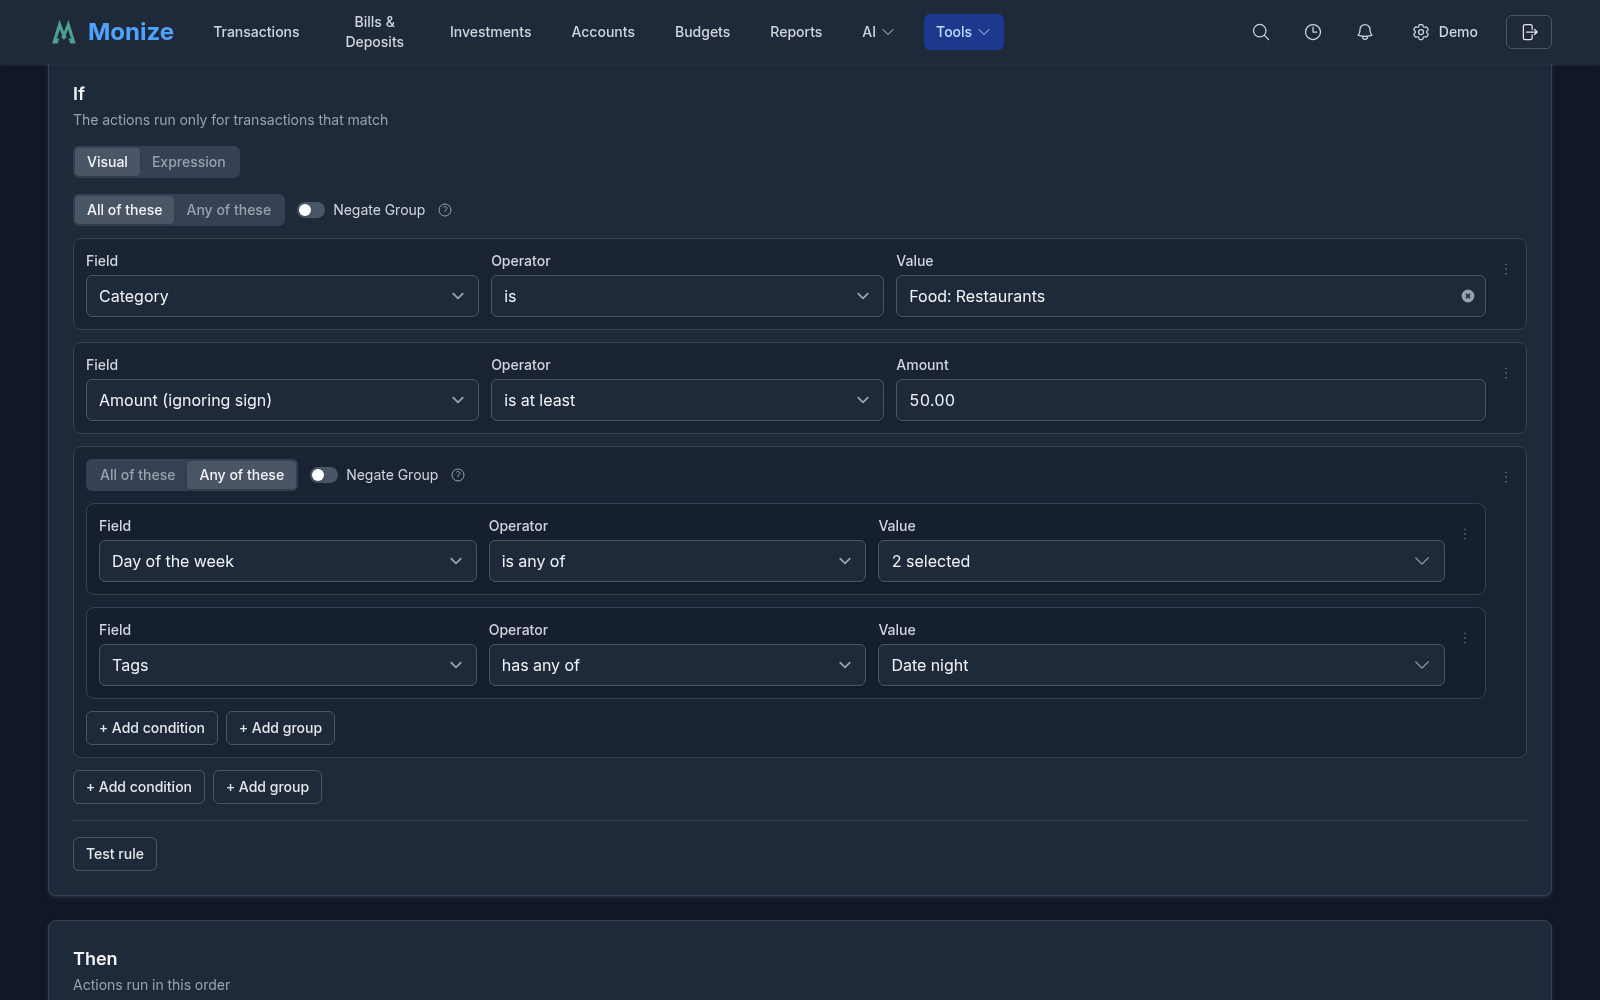
Task: Open the Tags field dropdown
Action: 288,665
